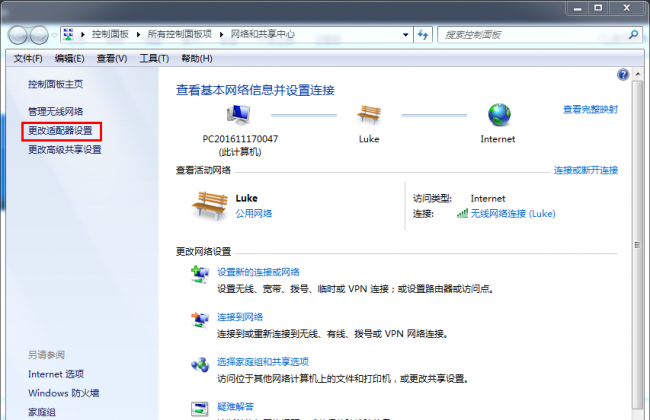Viewport: 650px width, 420px height.
Task: Click the vertical scrollbar thumb
Action: tap(638, 245)
